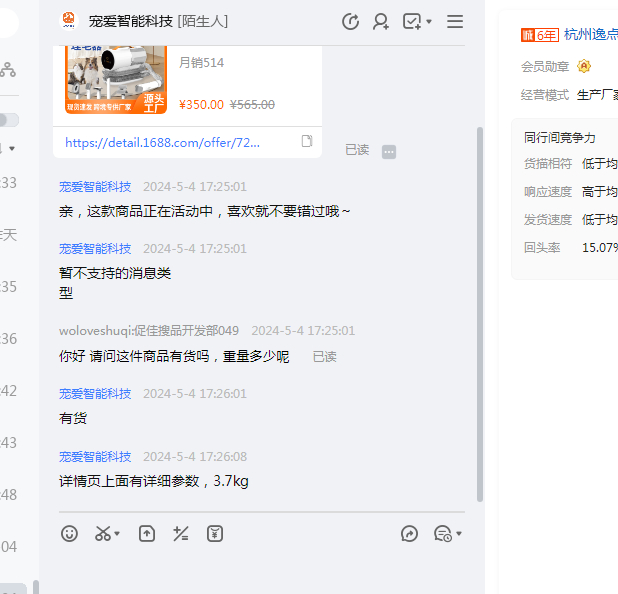The image size is (618, 594).
Task: Copy link using icon beside offer URL
Action: pos(307,141)
